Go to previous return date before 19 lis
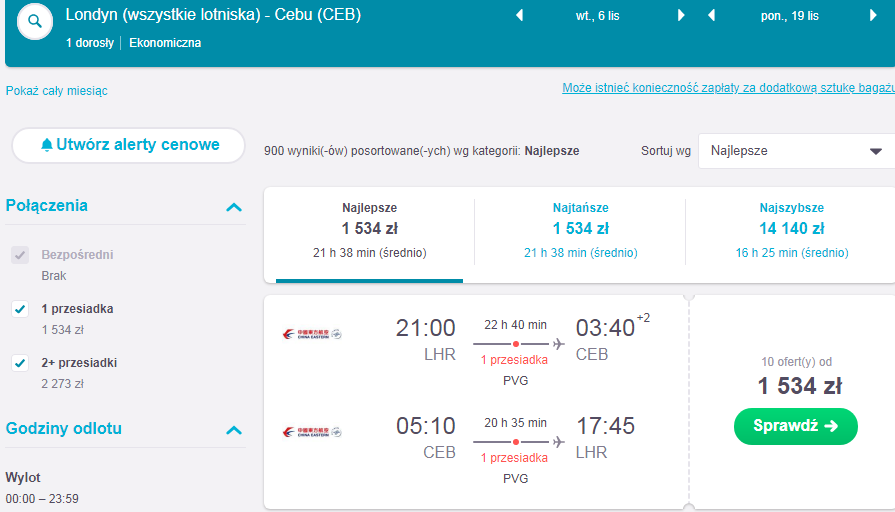The height and width of the screenshot is (512, 895). [711, 15]
